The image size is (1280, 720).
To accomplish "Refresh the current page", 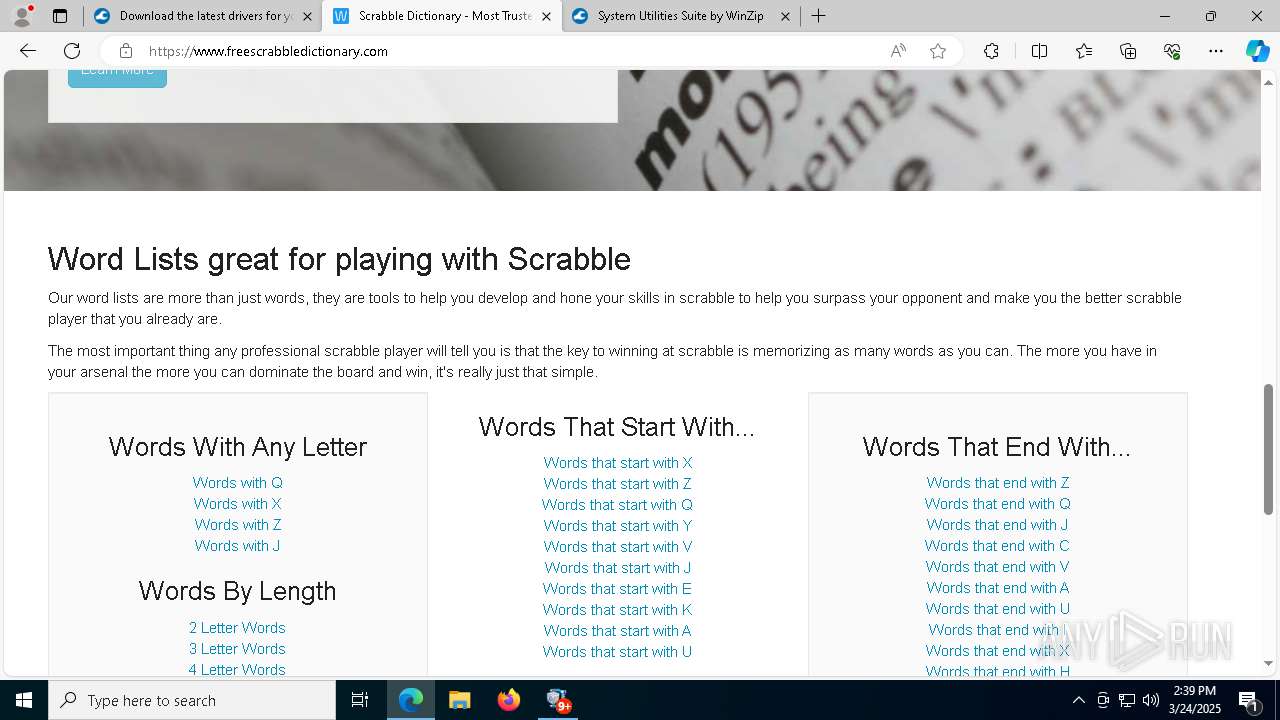I will tap(72, 51).
